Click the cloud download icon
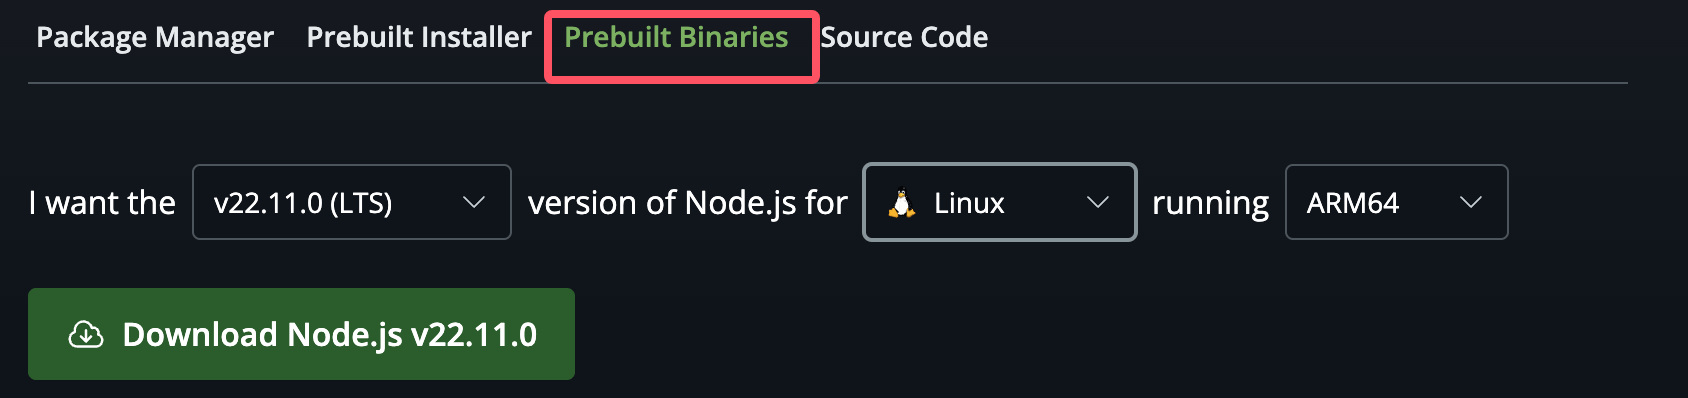Viewport: 1688px width, 398px height. 86,335
